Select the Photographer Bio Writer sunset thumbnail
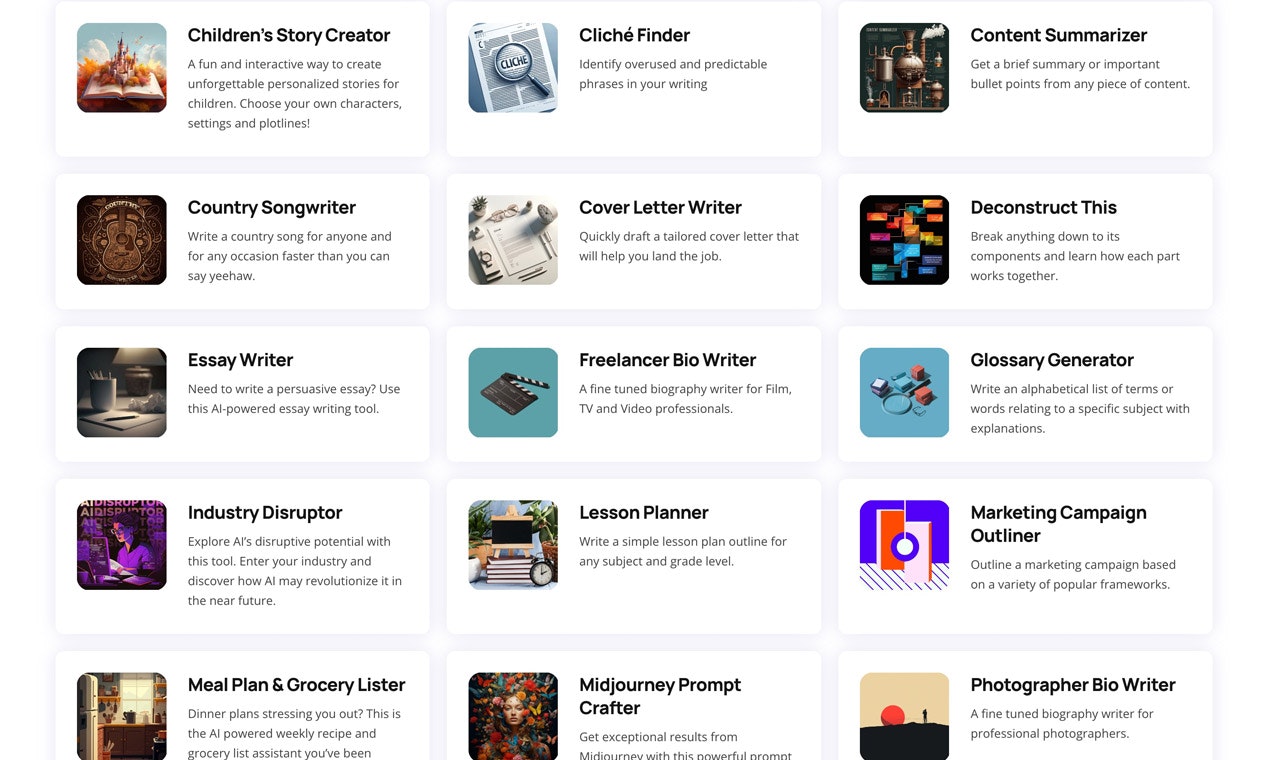Screen dimensions: 1270x760 point(904,716)
